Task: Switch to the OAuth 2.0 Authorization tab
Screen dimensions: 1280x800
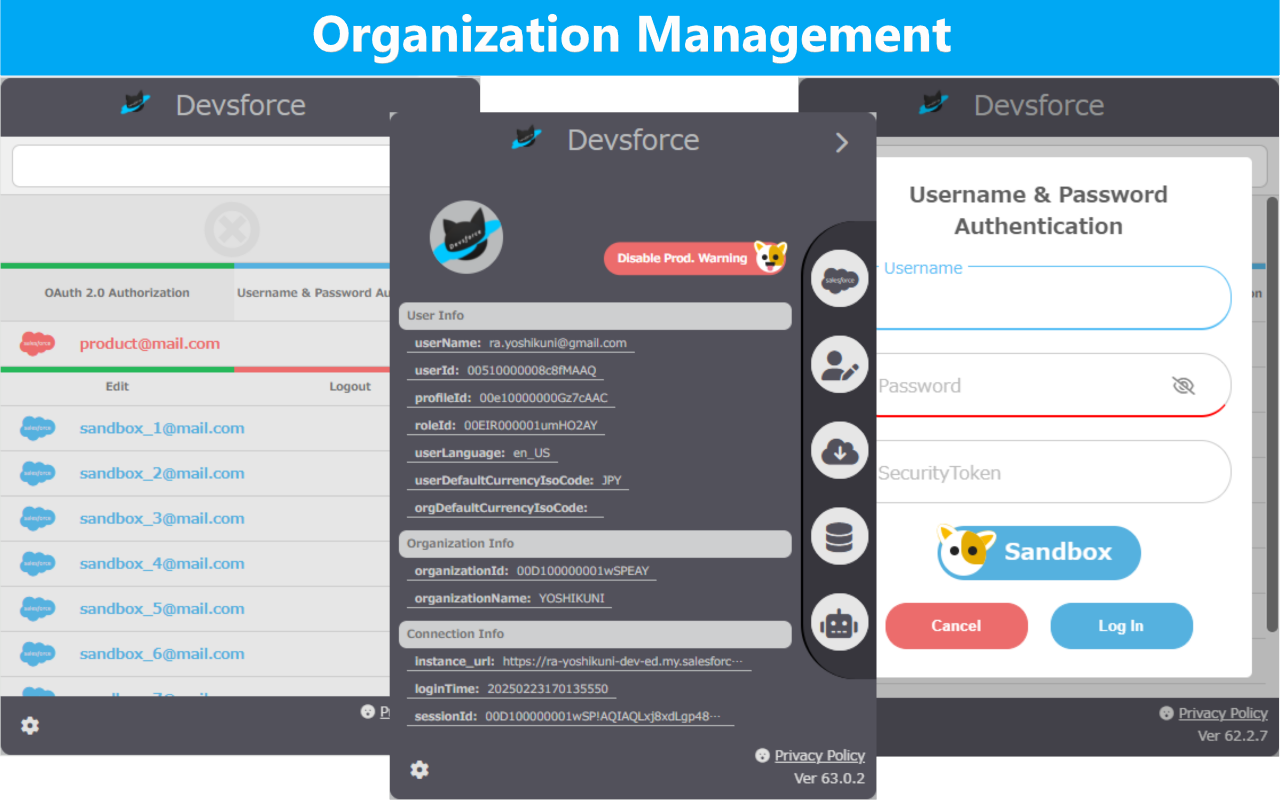Action: 117,293
